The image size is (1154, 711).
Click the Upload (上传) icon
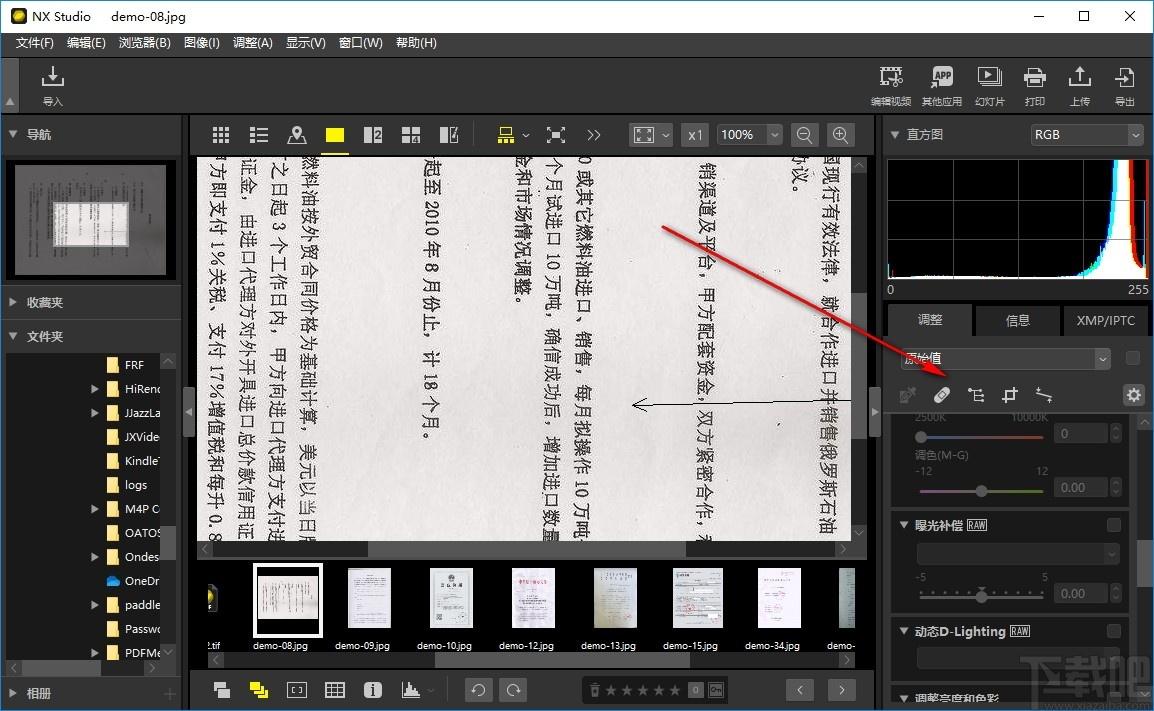click(x=1080, y=85)
